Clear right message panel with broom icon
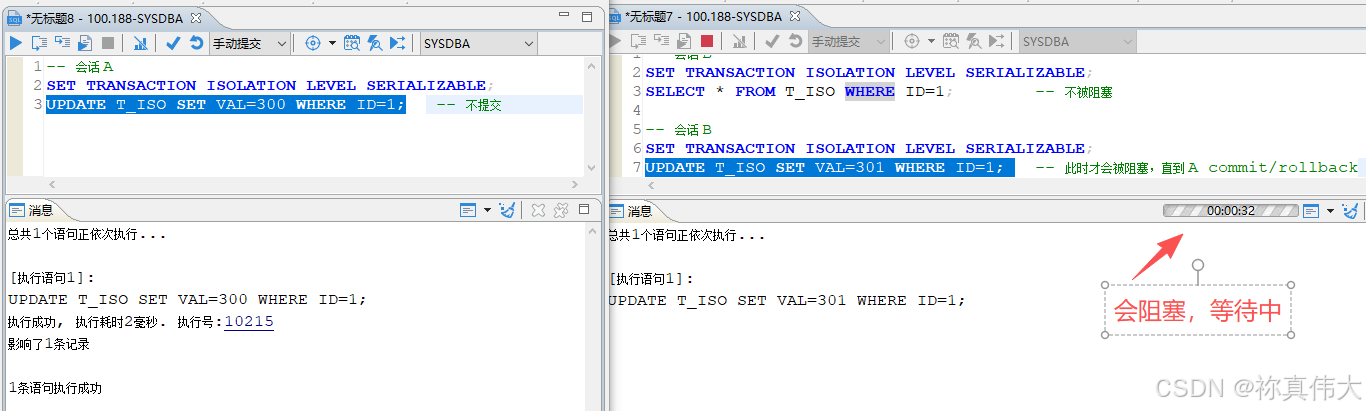The width and height of the screenshot is (1366, 411). pos(1350,210)
